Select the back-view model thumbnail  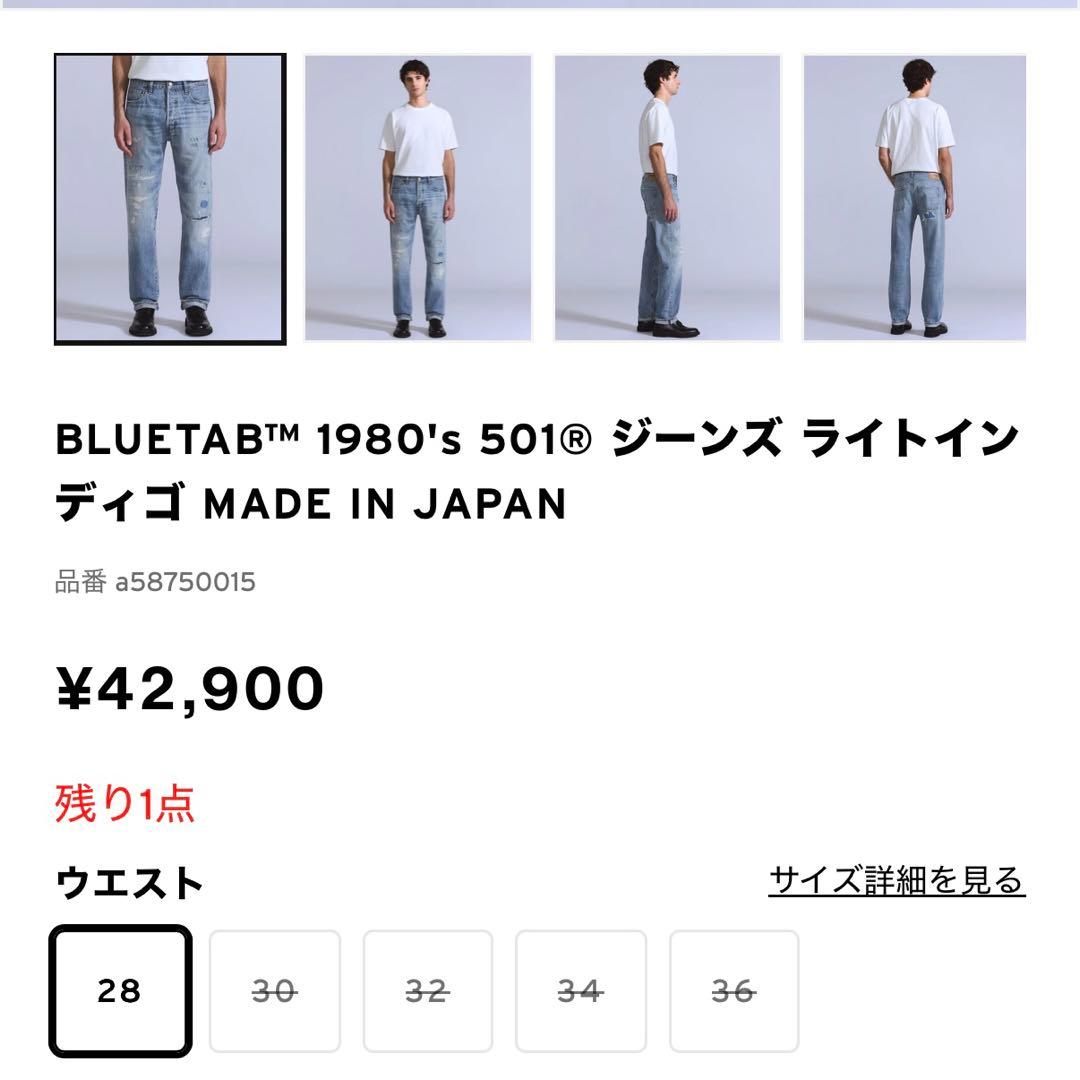point(916,196)
